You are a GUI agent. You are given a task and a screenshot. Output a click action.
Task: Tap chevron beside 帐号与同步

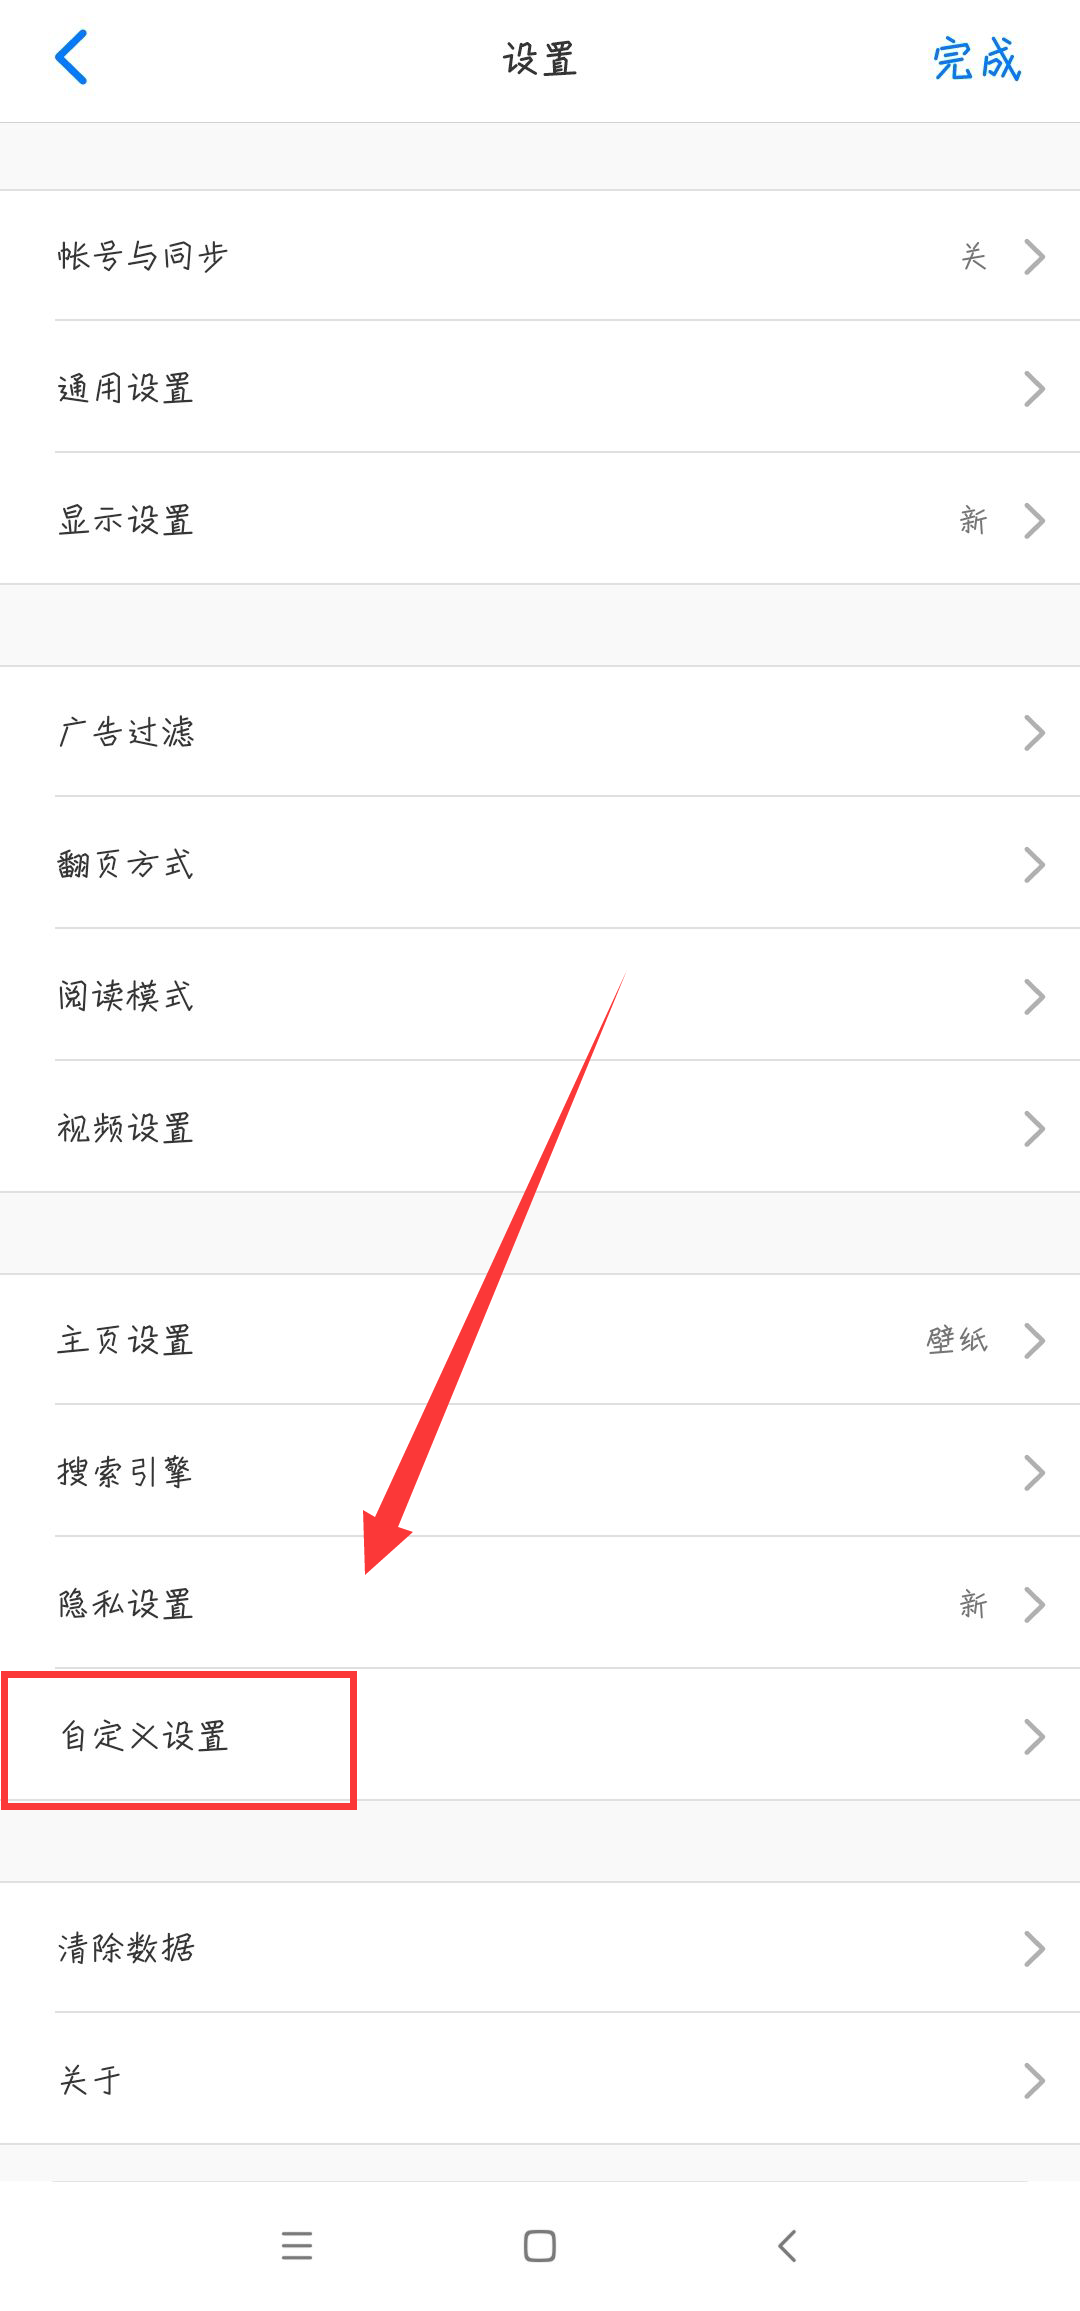pos(1035,256)
